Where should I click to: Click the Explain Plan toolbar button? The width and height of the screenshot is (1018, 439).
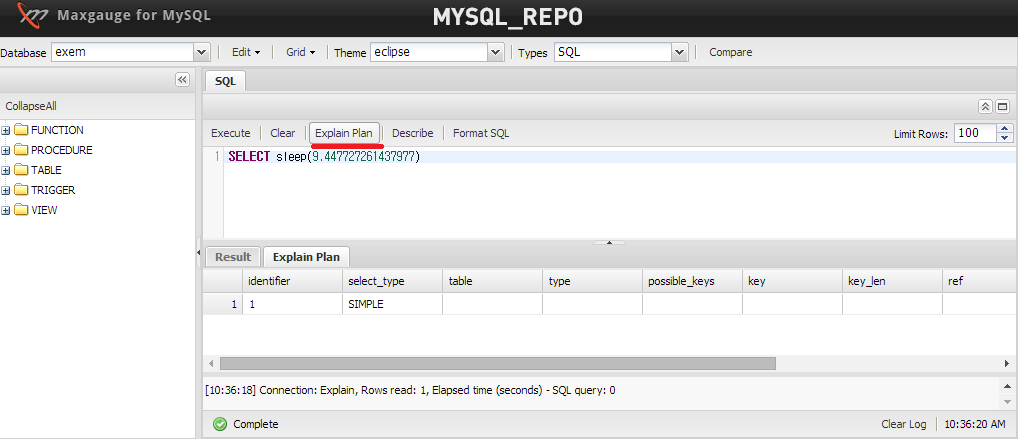(x=344, y=133)
